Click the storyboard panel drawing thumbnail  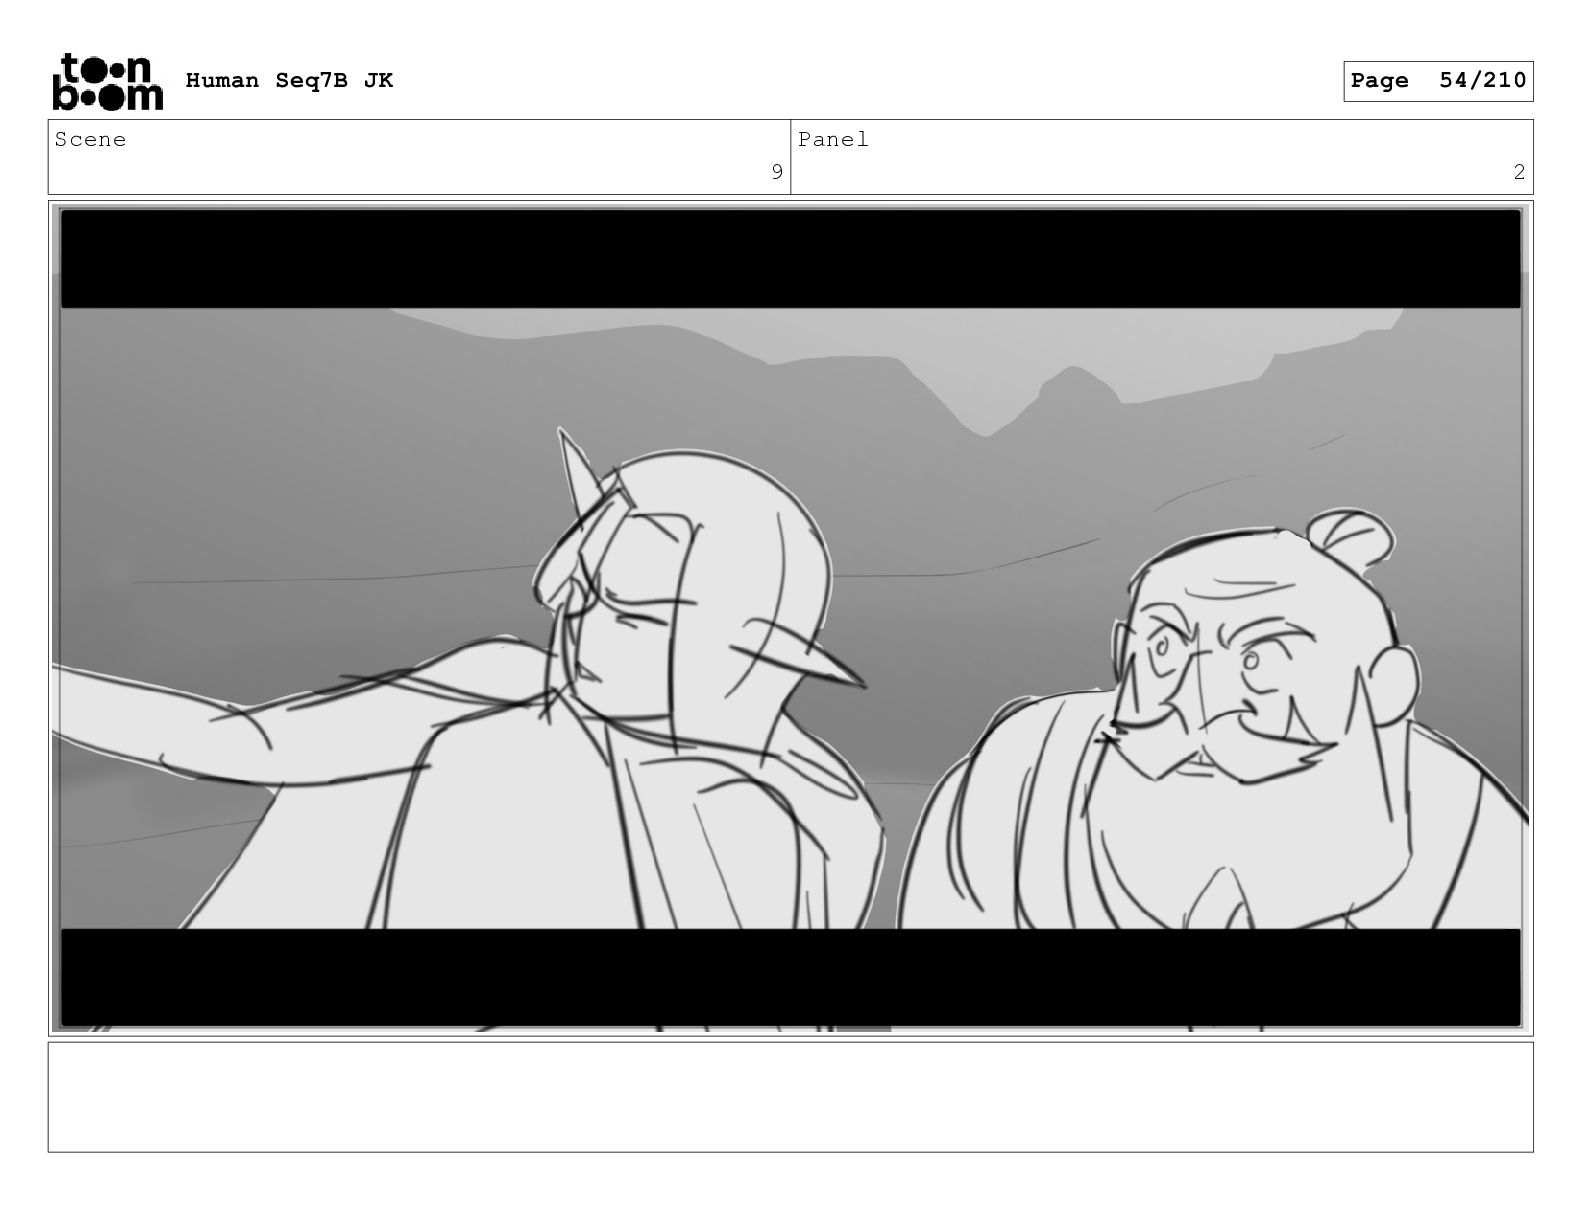pos(791,618)
